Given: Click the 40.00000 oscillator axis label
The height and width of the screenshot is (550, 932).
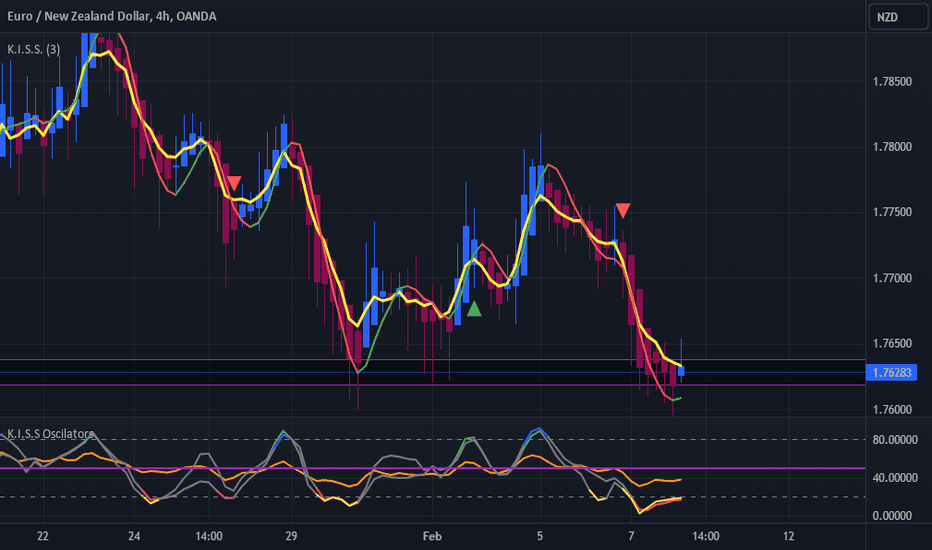Looking at the screenshot, I should pyautogui.click(x=895, y=478).
